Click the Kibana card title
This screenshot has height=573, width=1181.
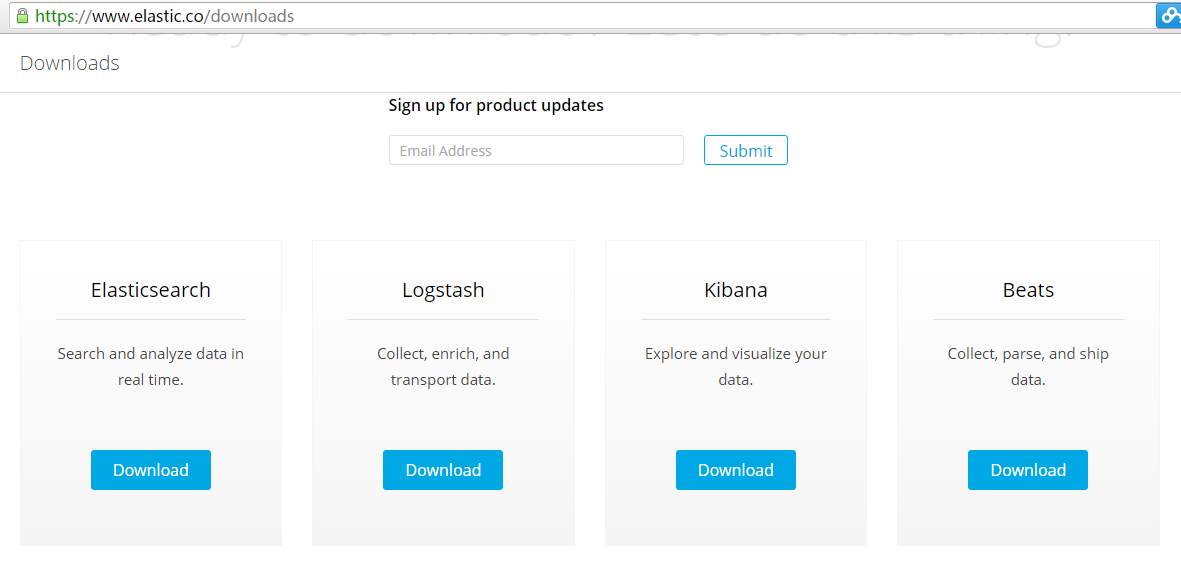pos(736,290)
